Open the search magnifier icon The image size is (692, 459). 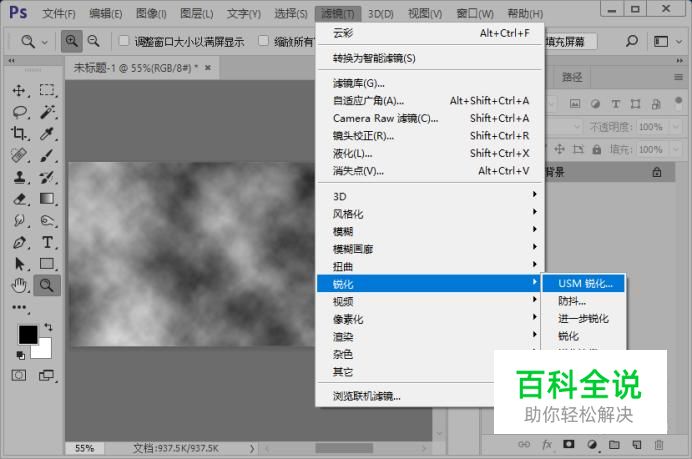click(x=632, y=41)
